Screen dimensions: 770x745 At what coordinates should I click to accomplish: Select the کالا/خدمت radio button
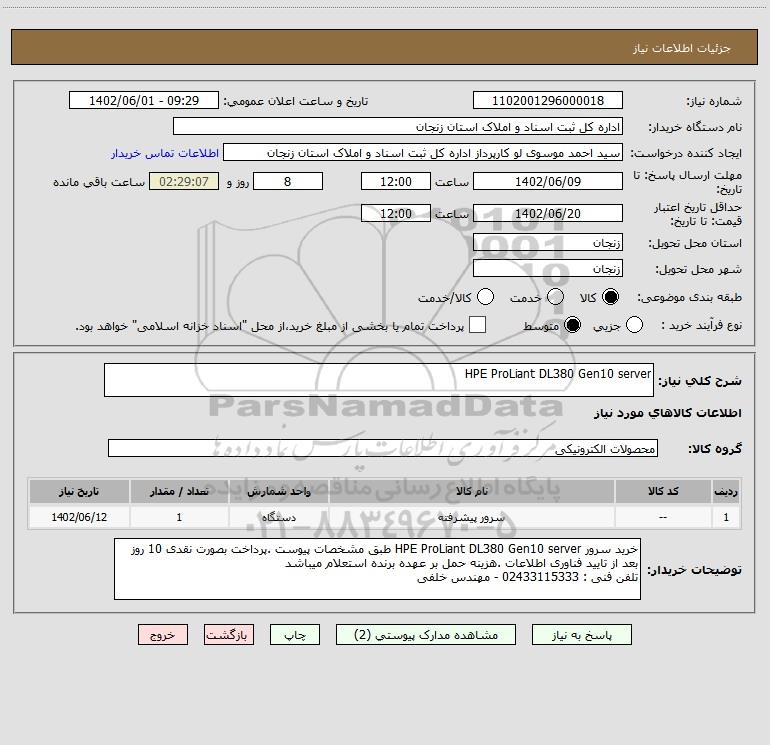(486, 297)
